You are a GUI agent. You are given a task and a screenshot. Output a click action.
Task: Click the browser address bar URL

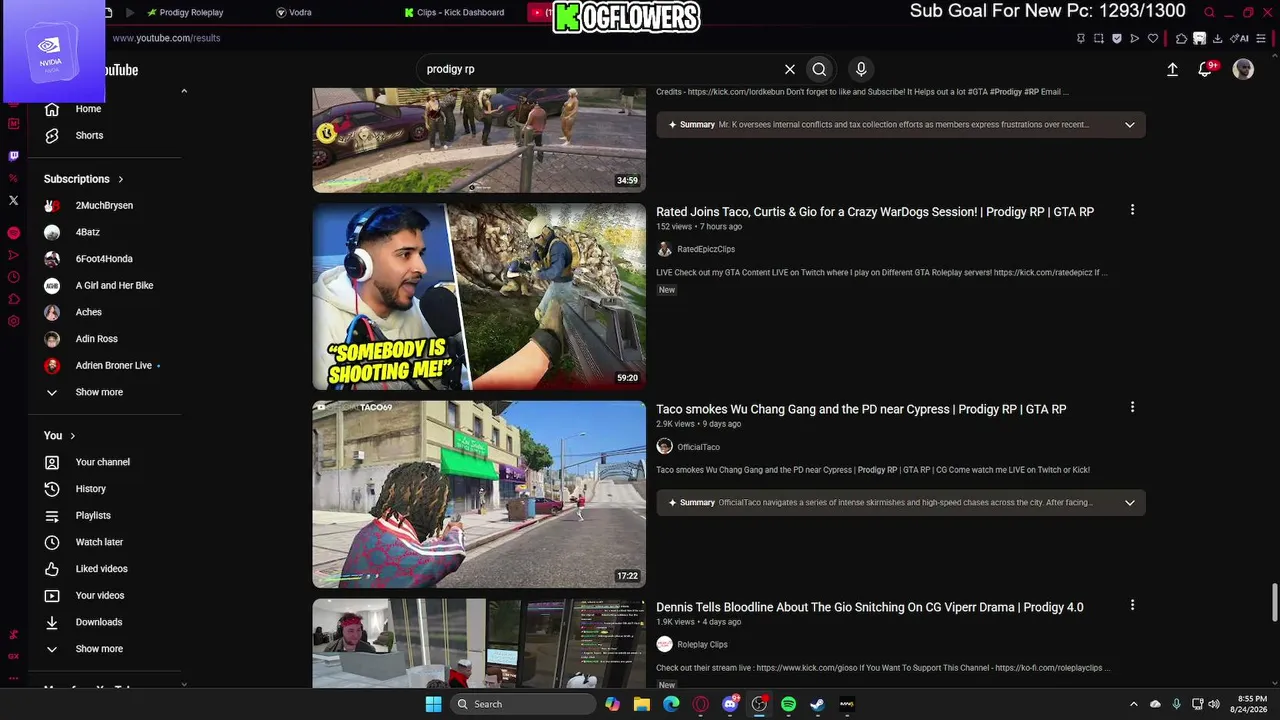(x=166, y=38)
